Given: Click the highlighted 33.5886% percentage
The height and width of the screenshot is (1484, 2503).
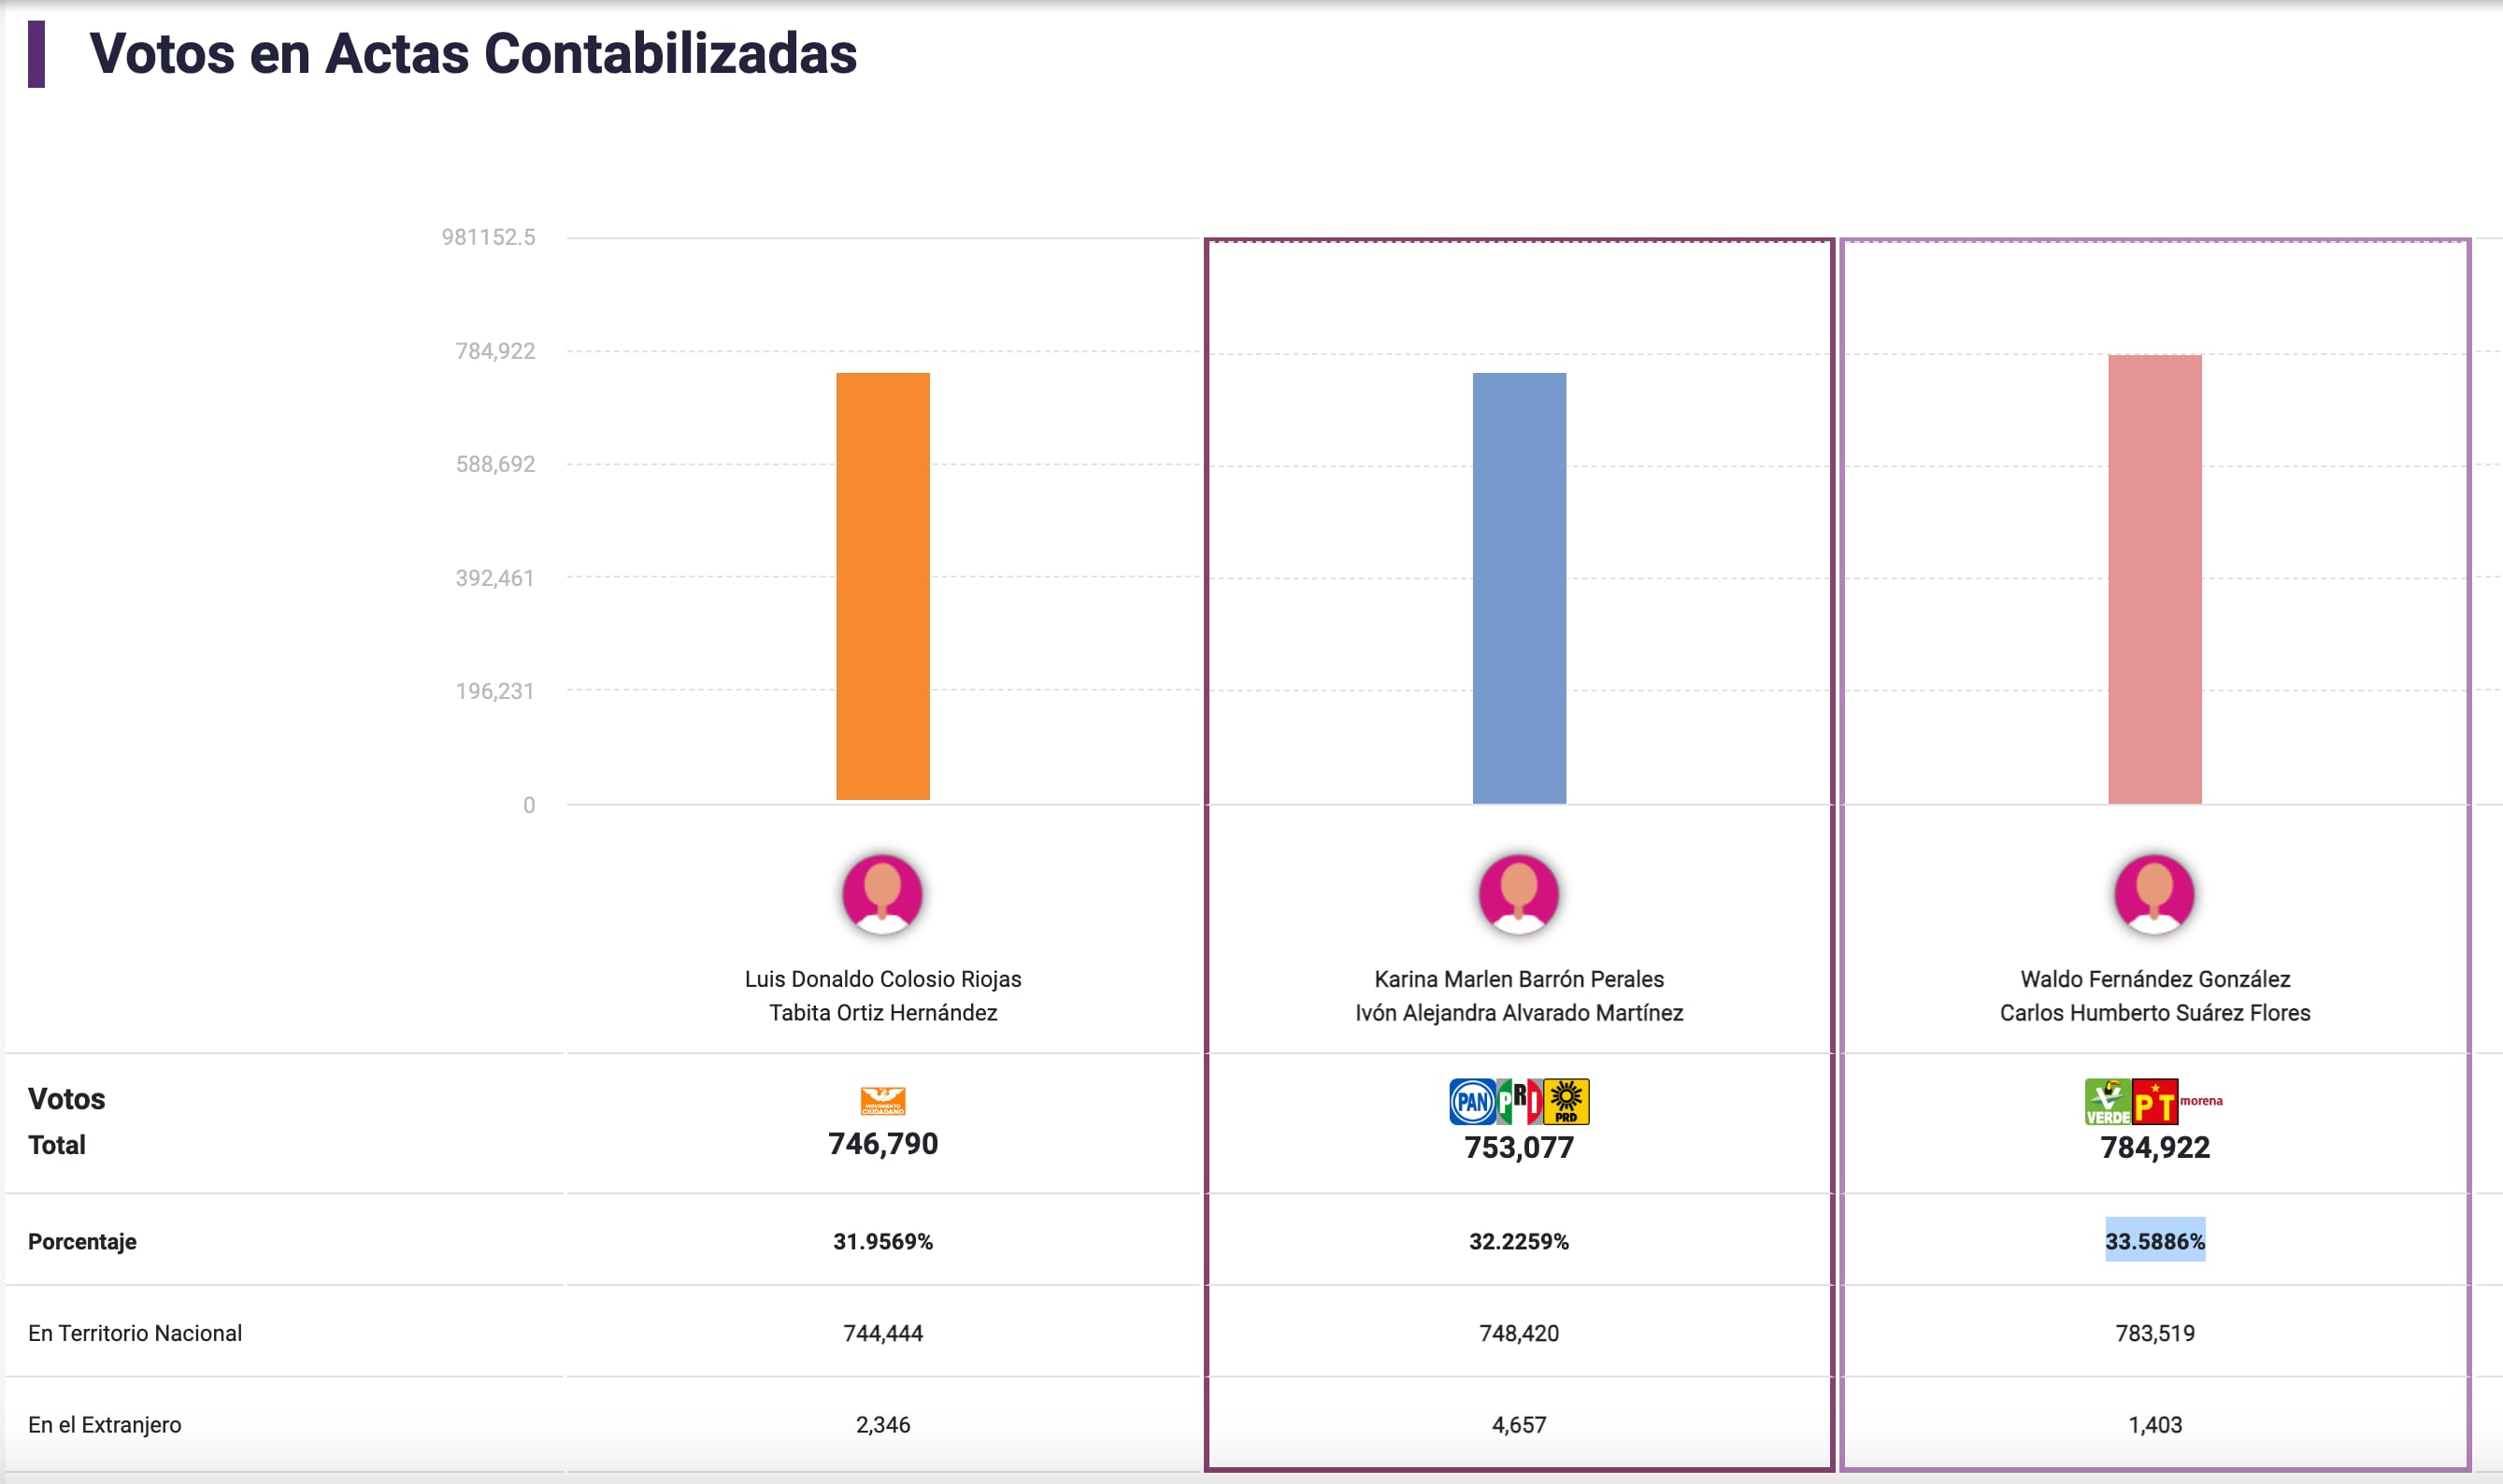Looking at the screenshot, I should click(2155, 1241).
